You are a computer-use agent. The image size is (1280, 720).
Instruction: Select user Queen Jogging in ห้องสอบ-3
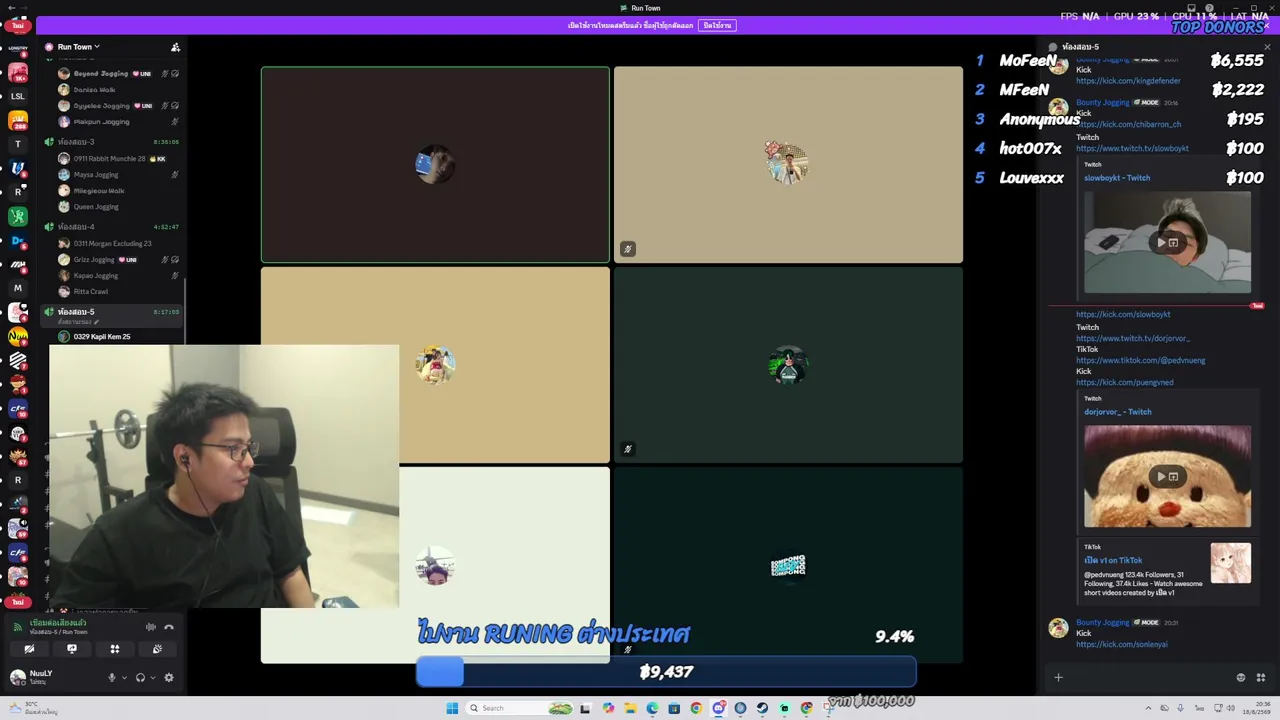pos(96,207)
